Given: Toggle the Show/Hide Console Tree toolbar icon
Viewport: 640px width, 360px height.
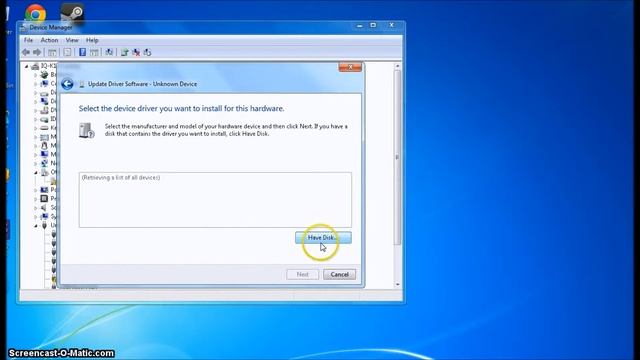Looking at the screenshot, I should [52, 52].
